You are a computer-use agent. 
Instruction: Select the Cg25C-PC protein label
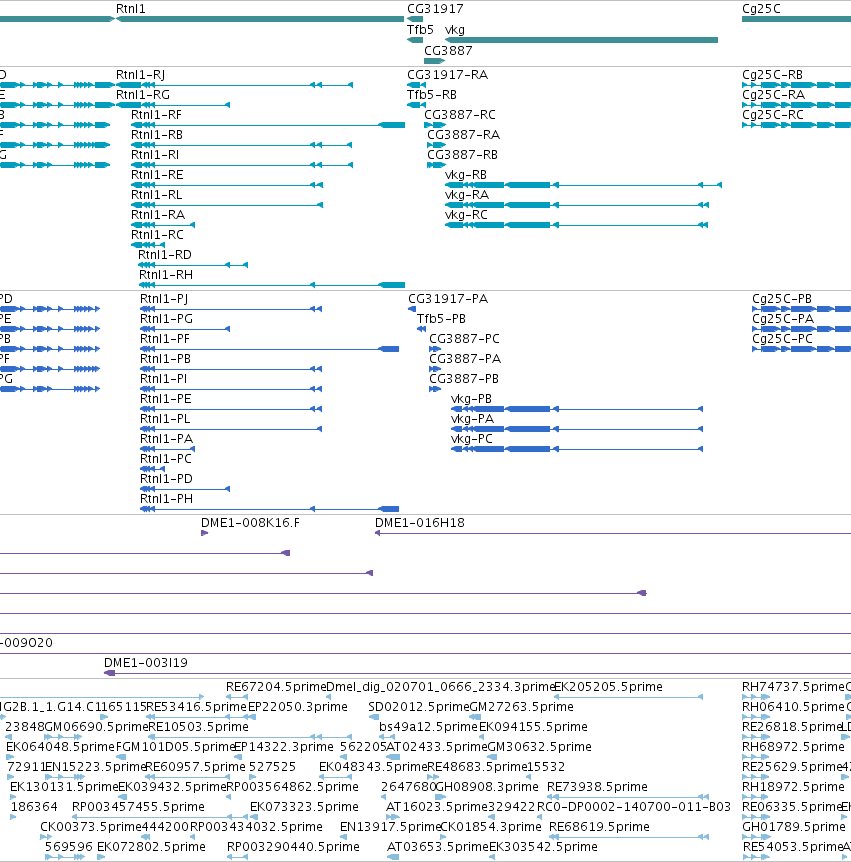[782, 339]
